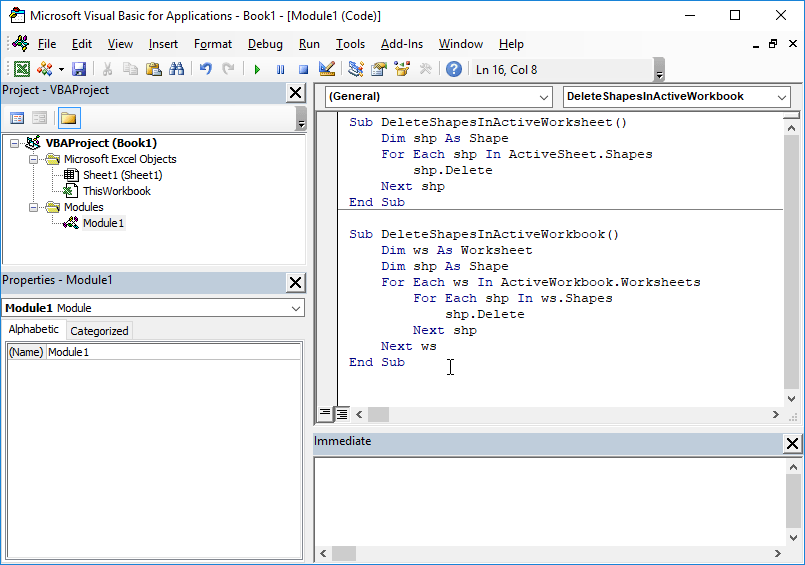
Task: Open the Tools menu
Action: pos(350,44)
